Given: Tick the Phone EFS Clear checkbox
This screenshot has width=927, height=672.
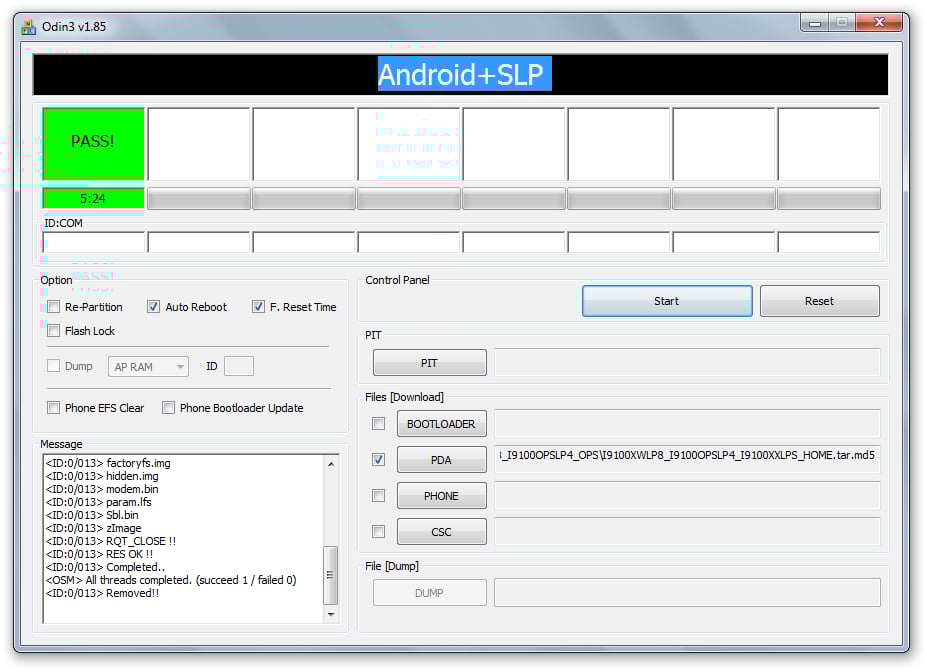Looking at the screenshot, I should coord(54,408).
